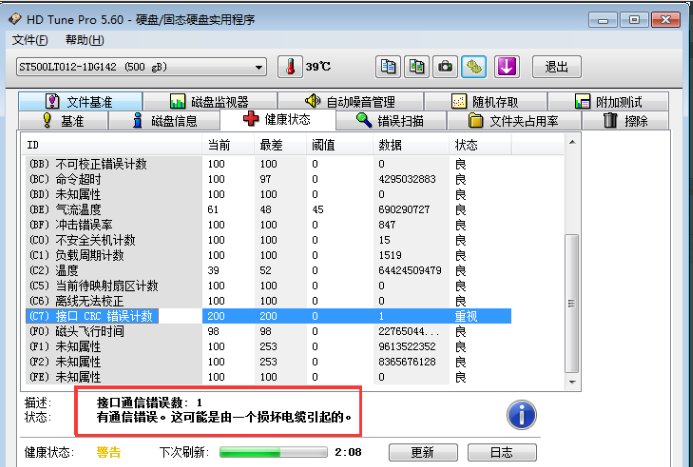Image resolution: width=693 pixels, height=467 pixels.
Task: Select the (C1) 负载周期计数 row
Action: (268, 255)
